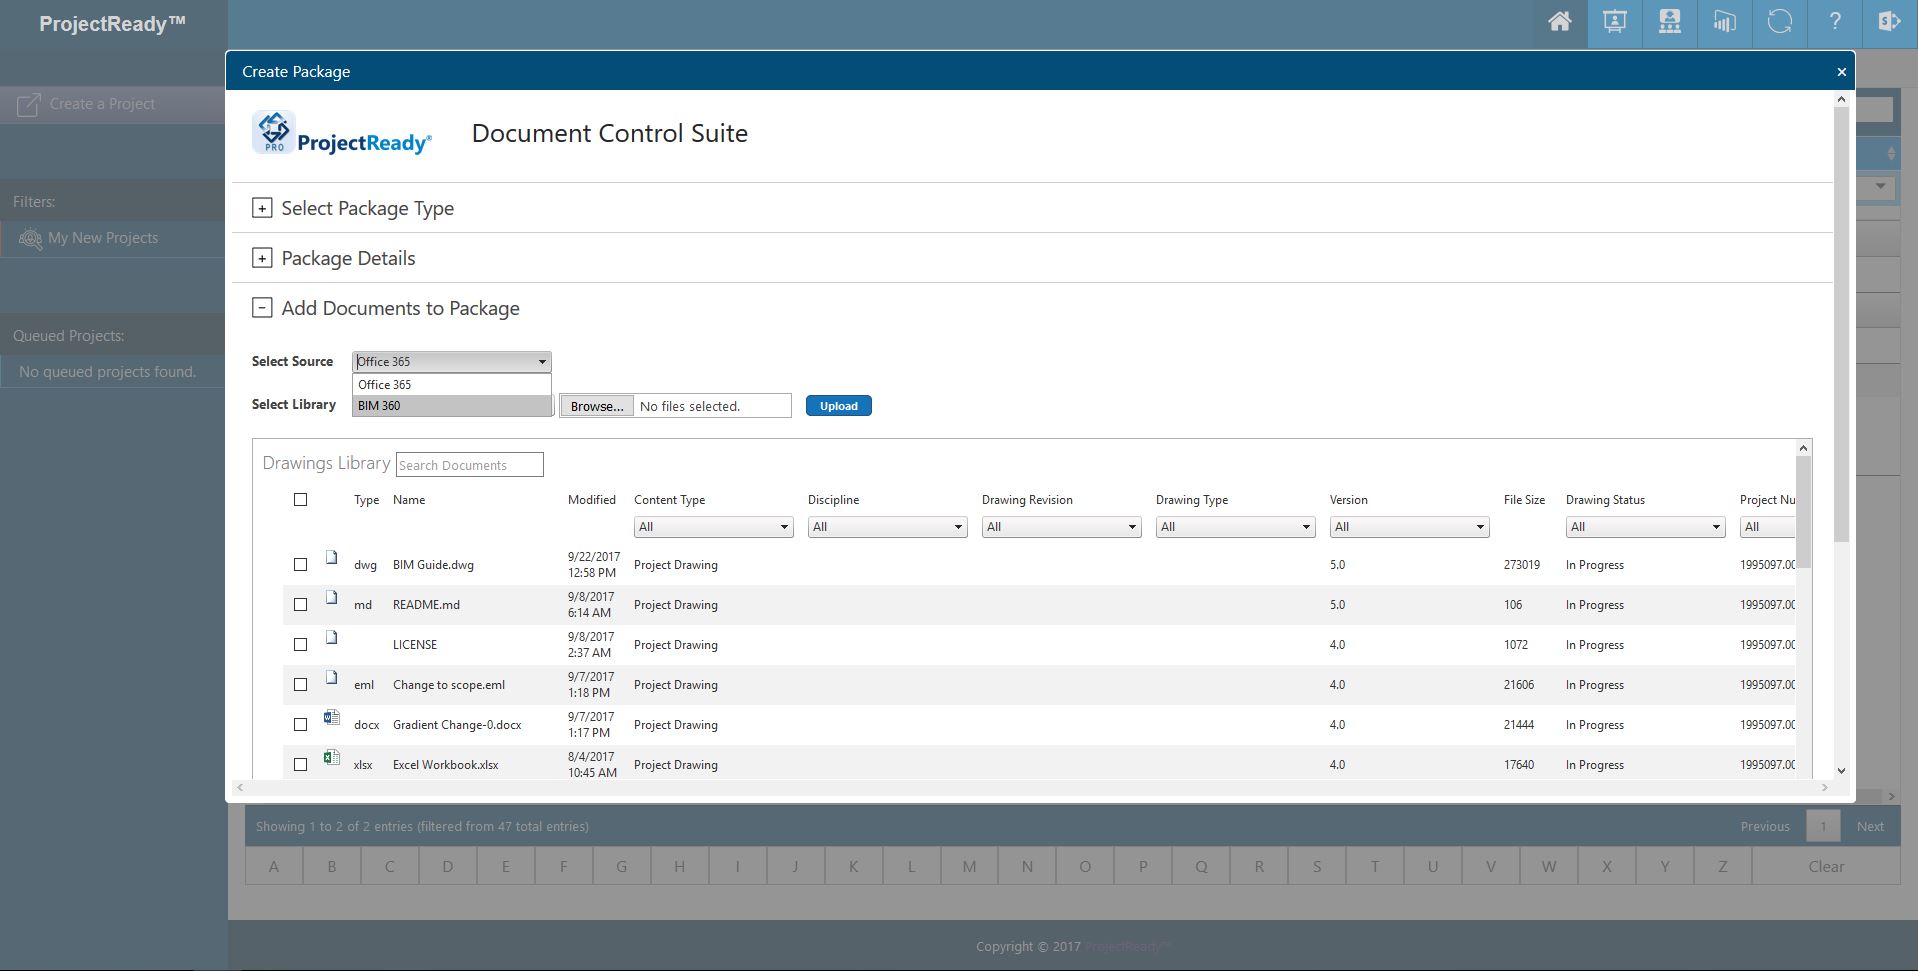Click the blue Upload button
The height and width of the screenshot is (971, 1918).
pyautogui.click(x=838, y=406)
